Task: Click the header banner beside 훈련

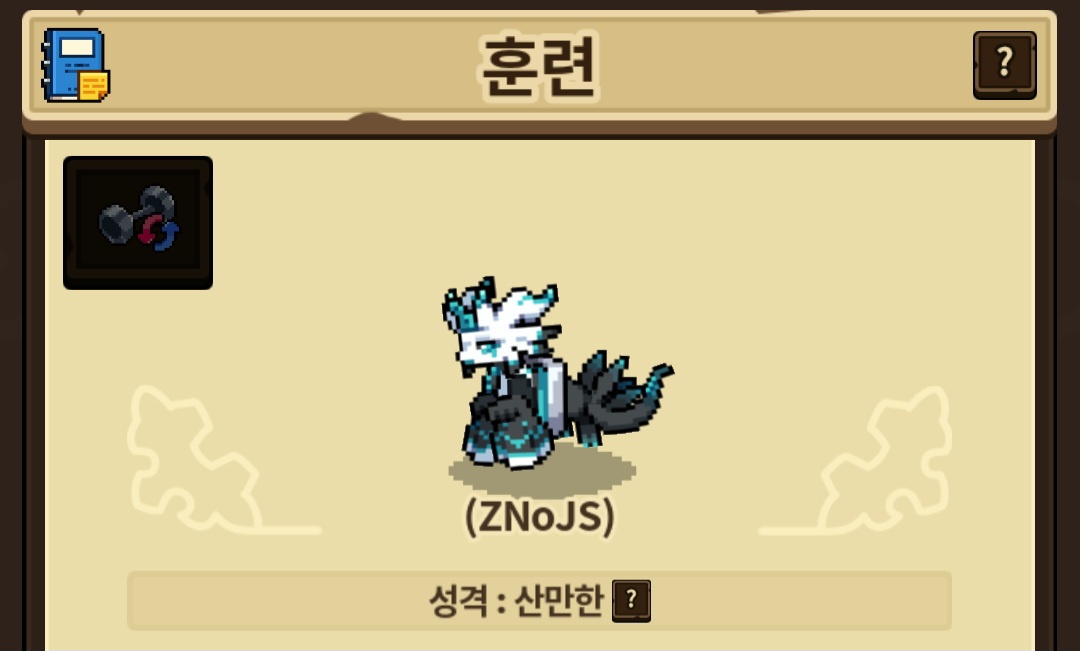Action: (758, 65)
